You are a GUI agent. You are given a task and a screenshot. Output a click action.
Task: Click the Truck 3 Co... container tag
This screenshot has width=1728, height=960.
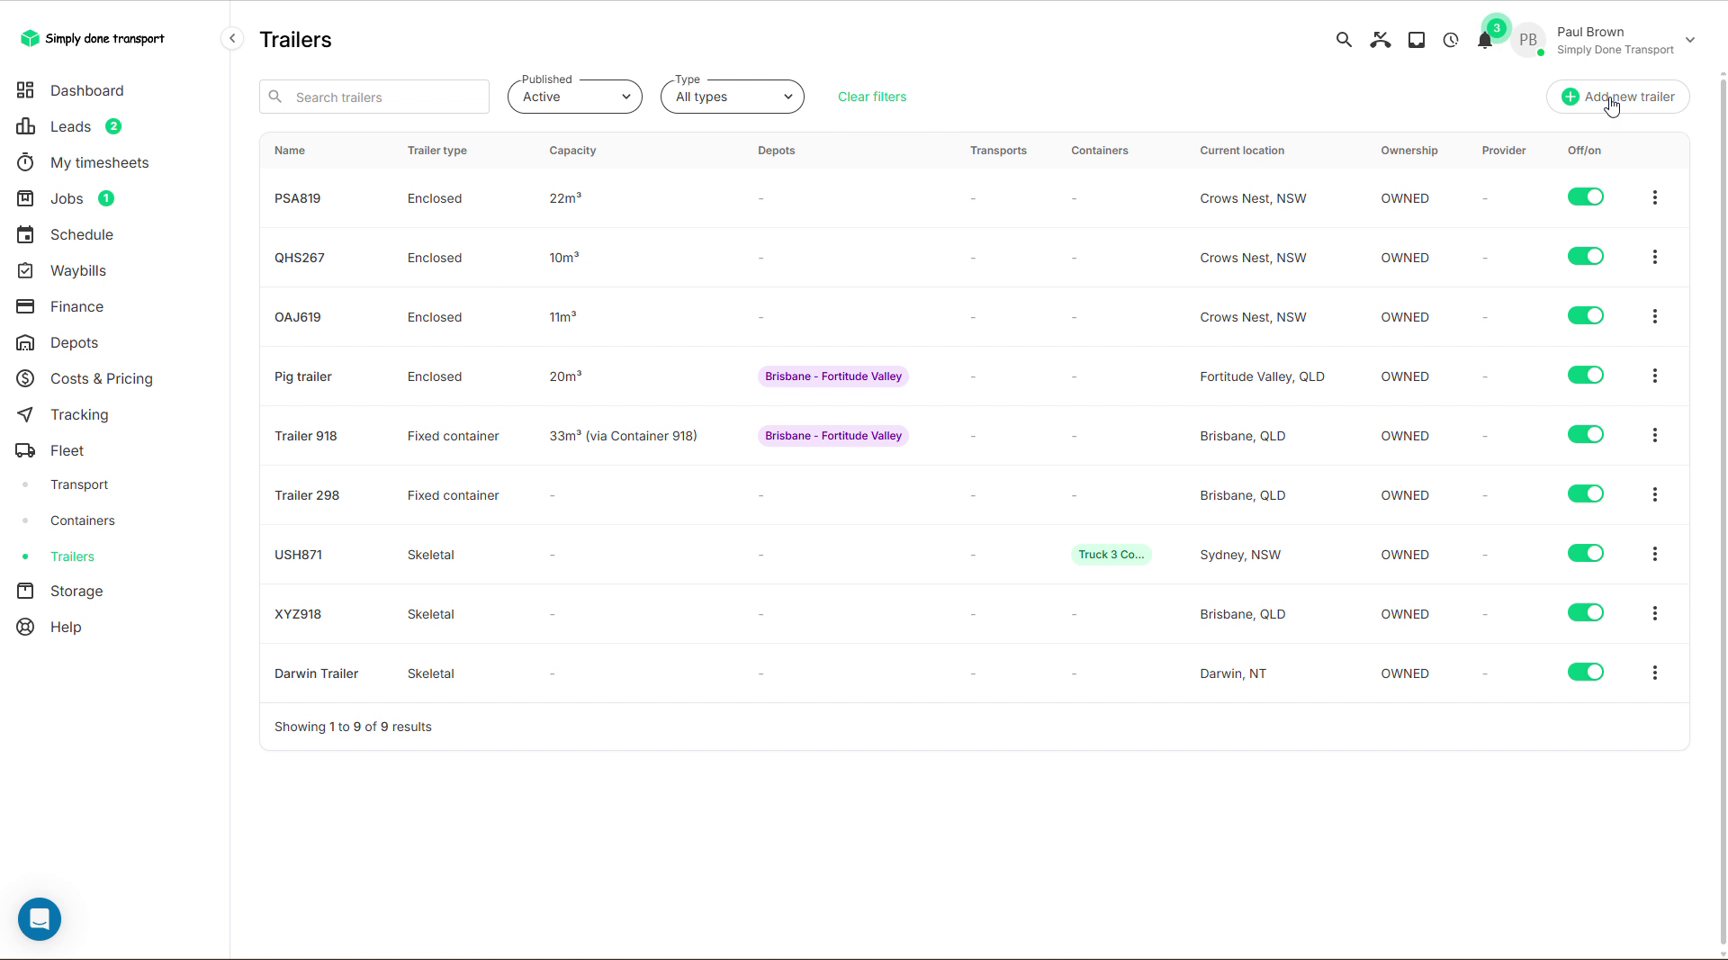1111,554
